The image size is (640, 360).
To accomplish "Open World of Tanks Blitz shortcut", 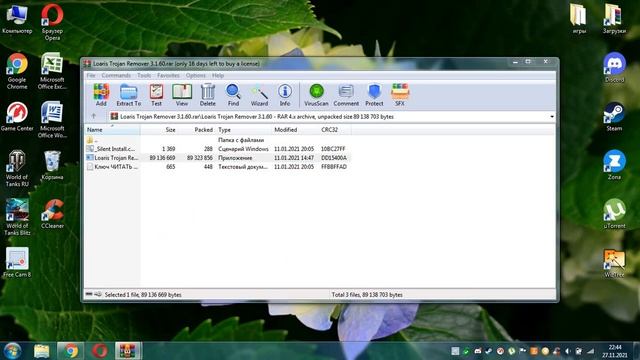I will pos(17,217).
